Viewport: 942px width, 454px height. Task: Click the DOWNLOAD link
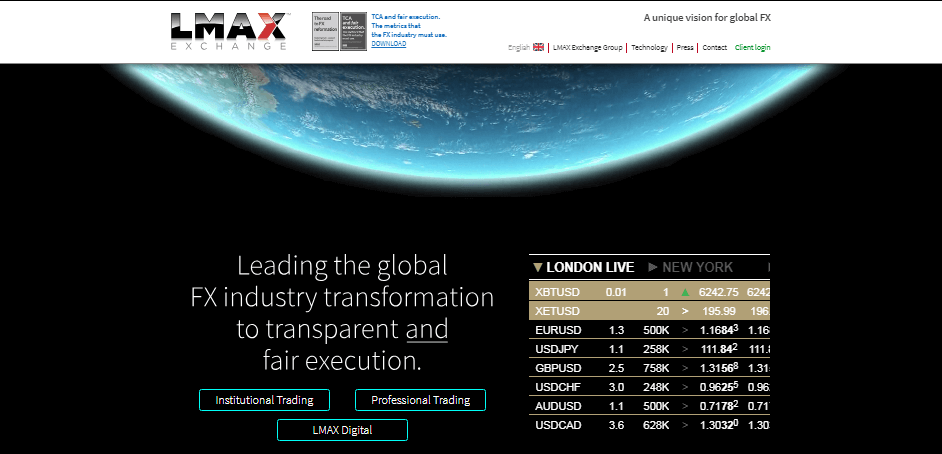(x=389, y=44)
